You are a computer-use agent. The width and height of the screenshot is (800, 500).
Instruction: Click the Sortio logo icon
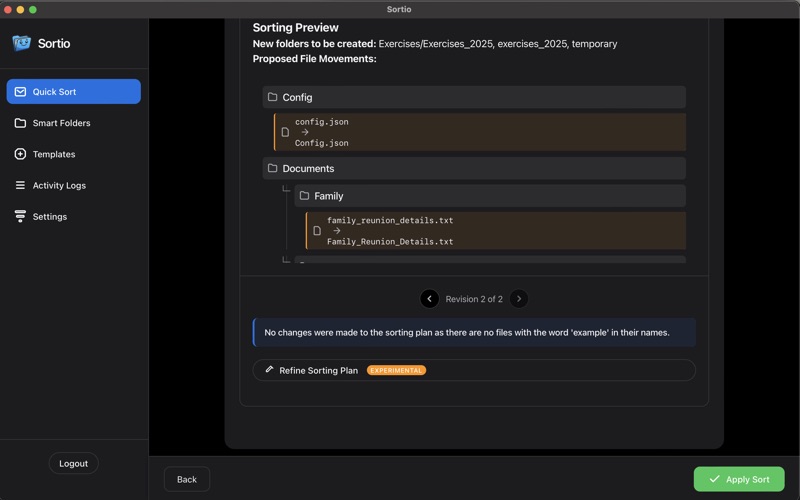[x=21, y=43]
